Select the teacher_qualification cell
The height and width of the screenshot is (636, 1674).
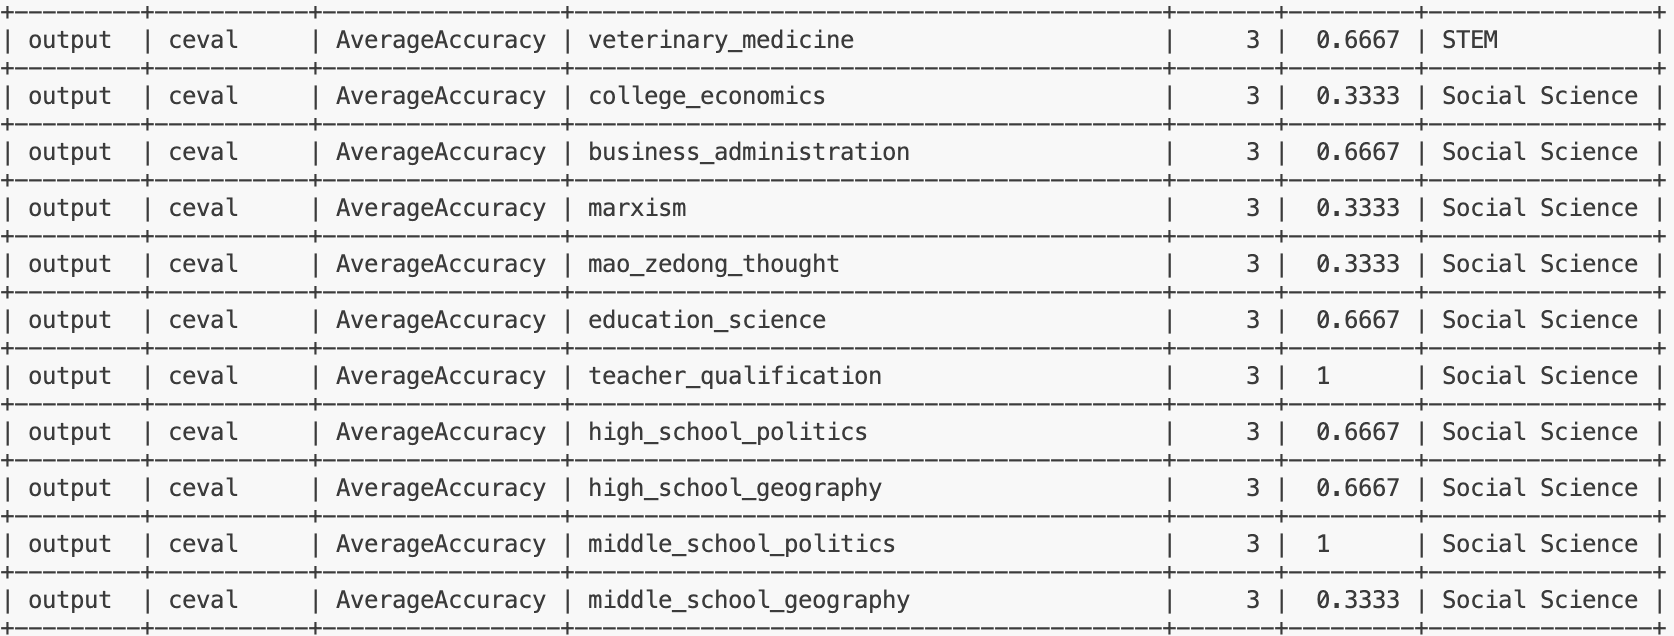[734, 376]
